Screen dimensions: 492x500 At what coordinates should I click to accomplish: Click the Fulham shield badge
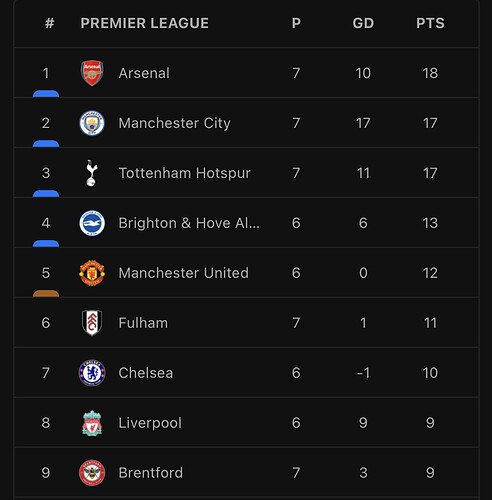coord(92,323)
